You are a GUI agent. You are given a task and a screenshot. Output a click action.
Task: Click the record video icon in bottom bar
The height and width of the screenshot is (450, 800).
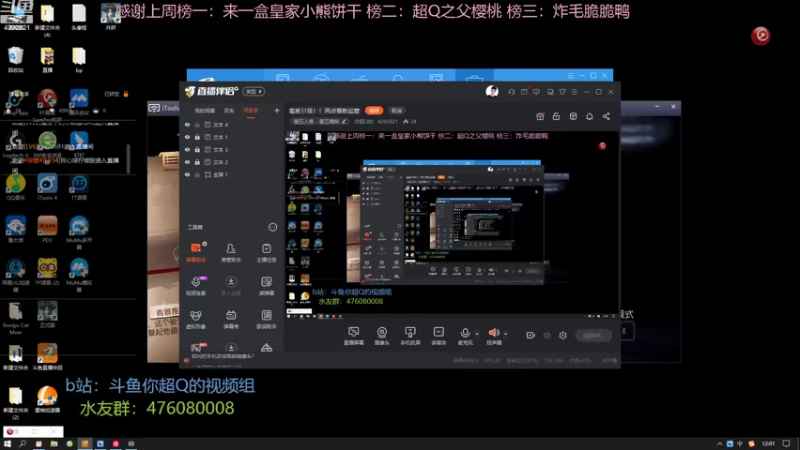(x=531, y=335)
